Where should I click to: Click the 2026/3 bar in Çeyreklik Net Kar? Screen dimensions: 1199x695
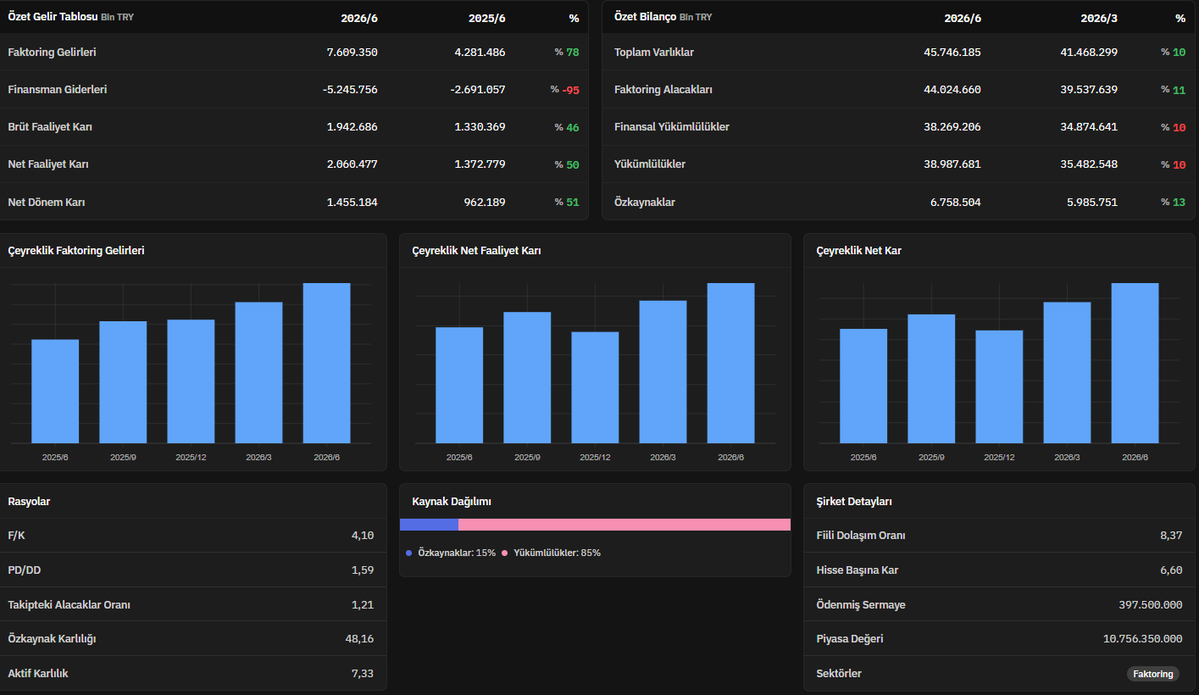coord(1067,372)
